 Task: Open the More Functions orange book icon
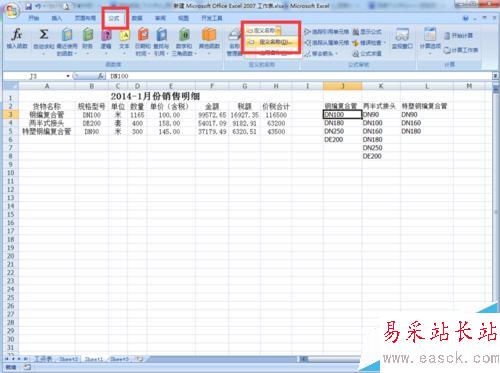[209, 35]
